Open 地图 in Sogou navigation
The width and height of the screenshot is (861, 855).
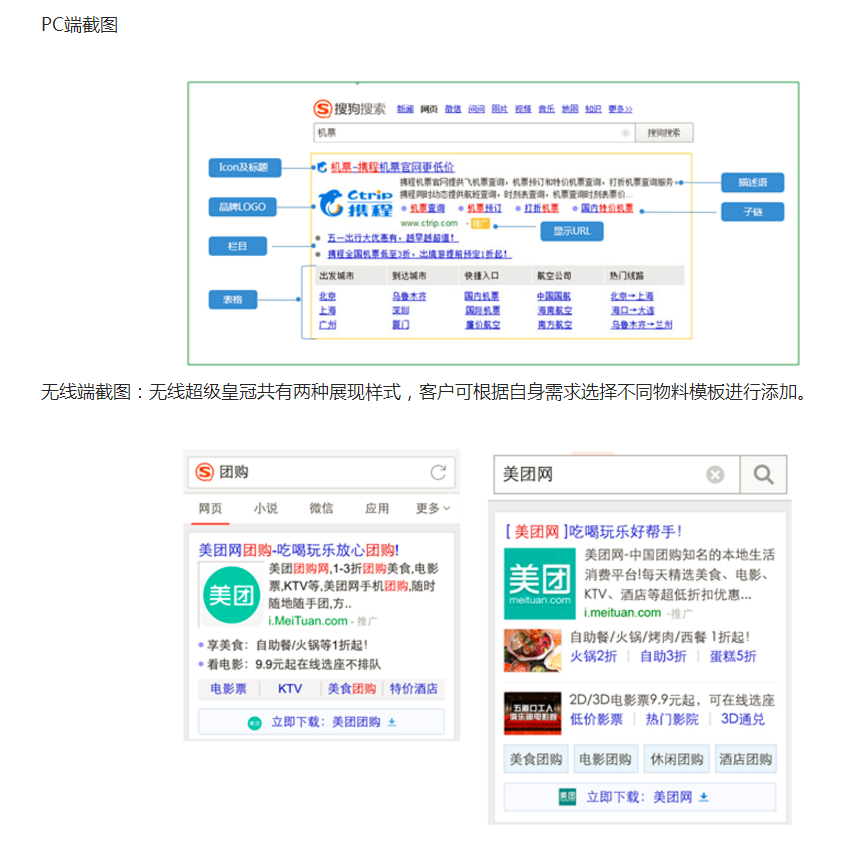pyautogui.click(x=570, y=109)
